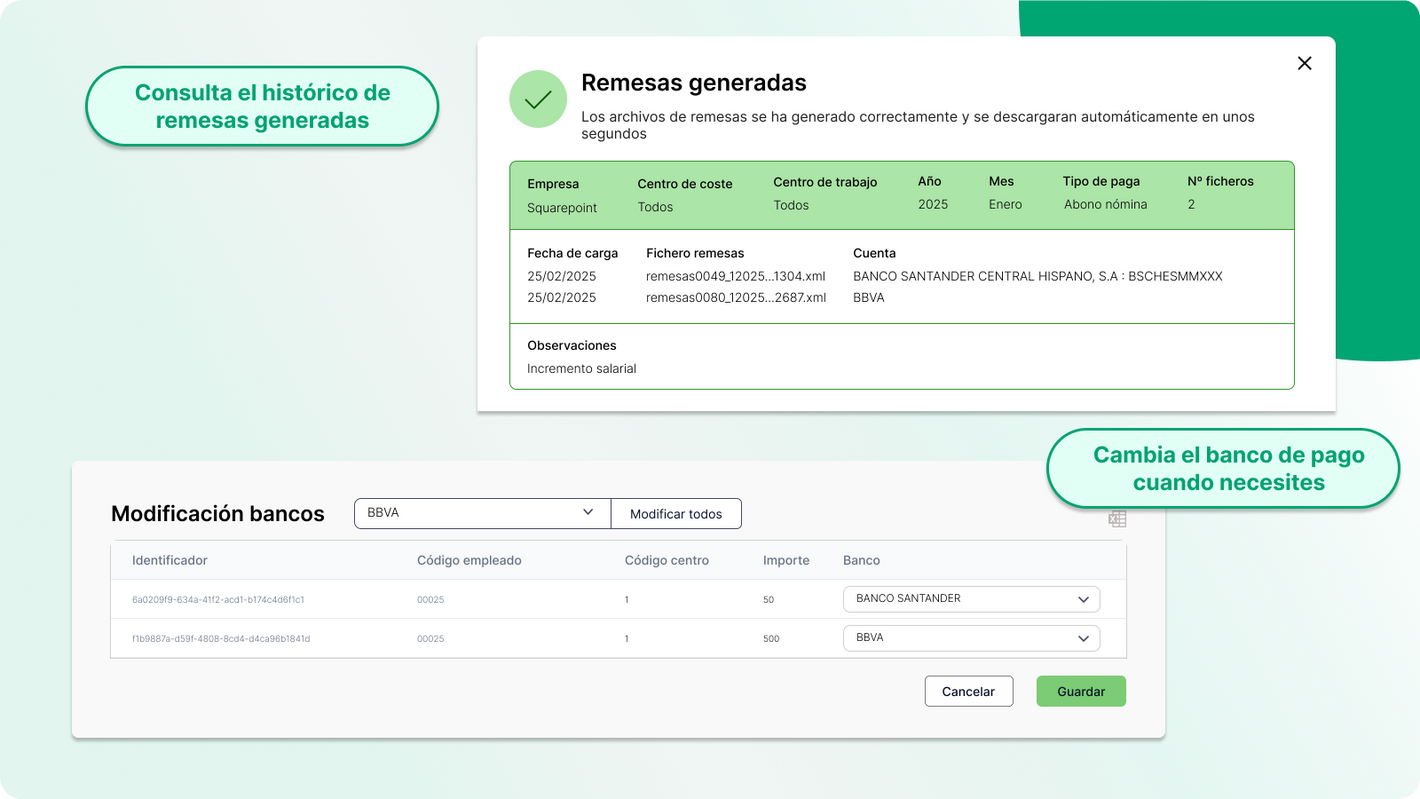Click the green success checkmark icon

[x=538, y=99]
